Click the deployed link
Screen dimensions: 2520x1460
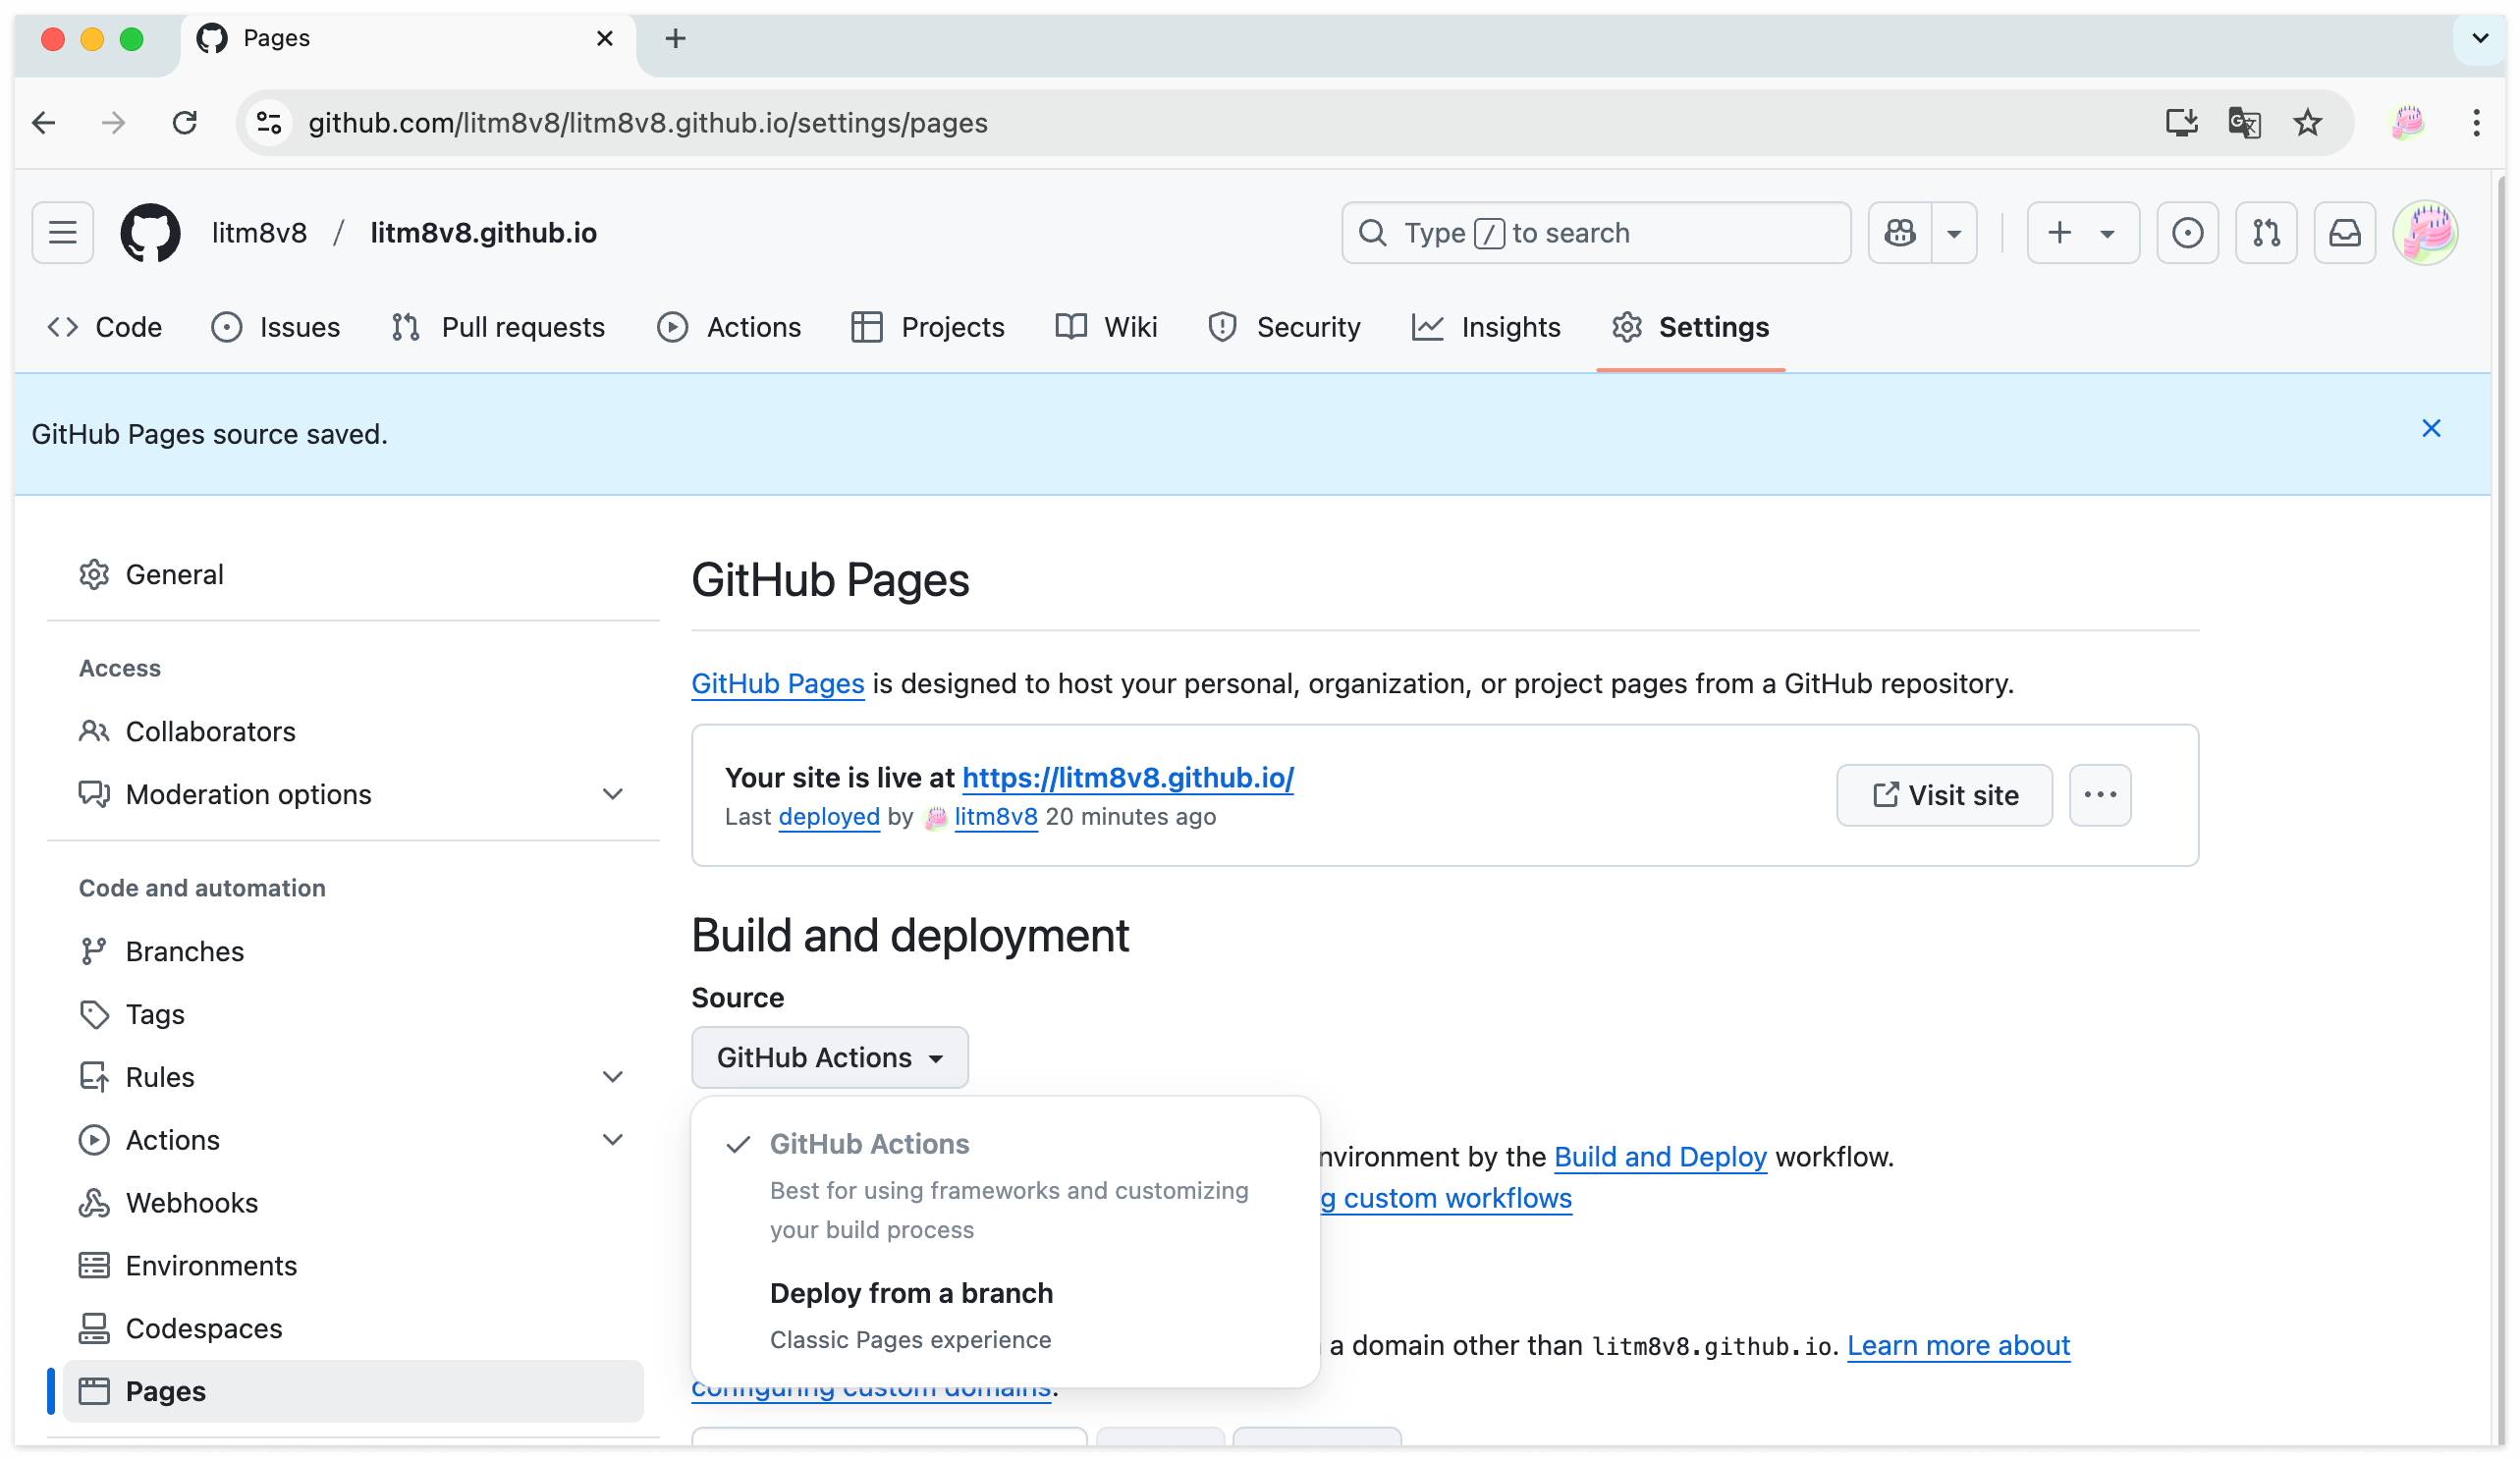click(x=829, y=817)
